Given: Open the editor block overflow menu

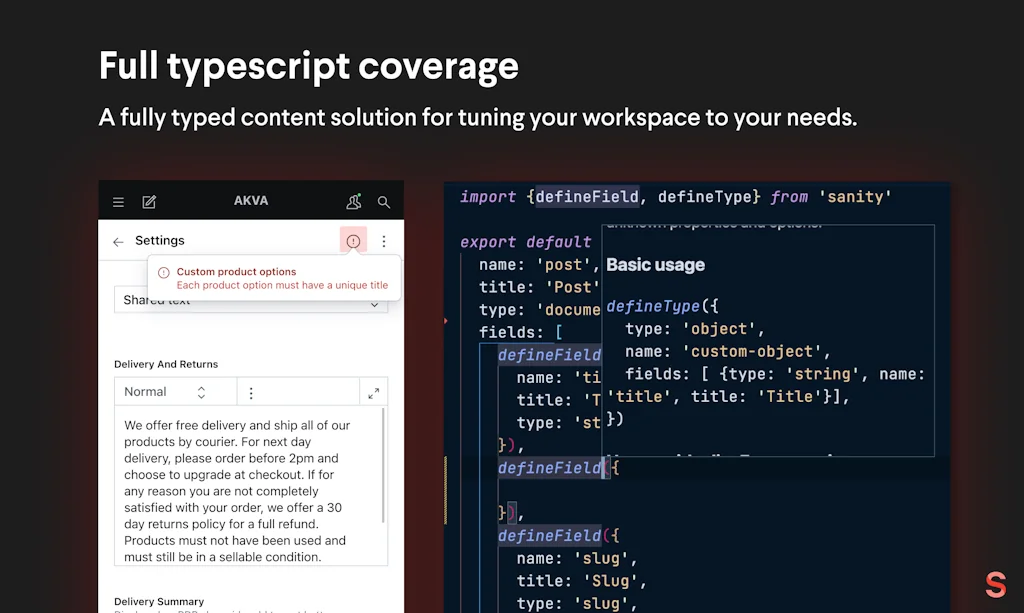Looking at the screenshot, I should click(x=250, y=391).
